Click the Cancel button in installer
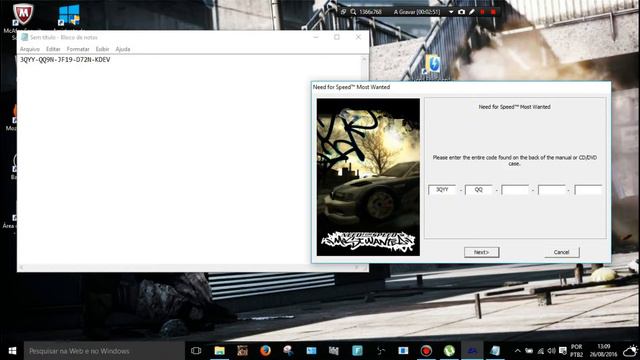640x360 pixels. [562, 252]
